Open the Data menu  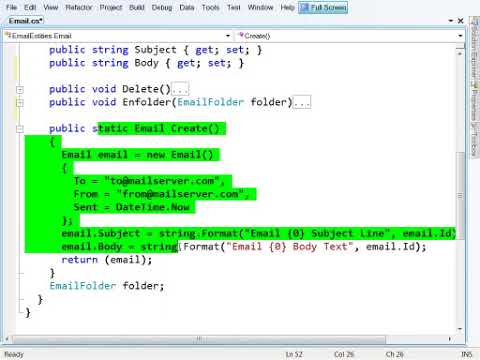[187, 7]
